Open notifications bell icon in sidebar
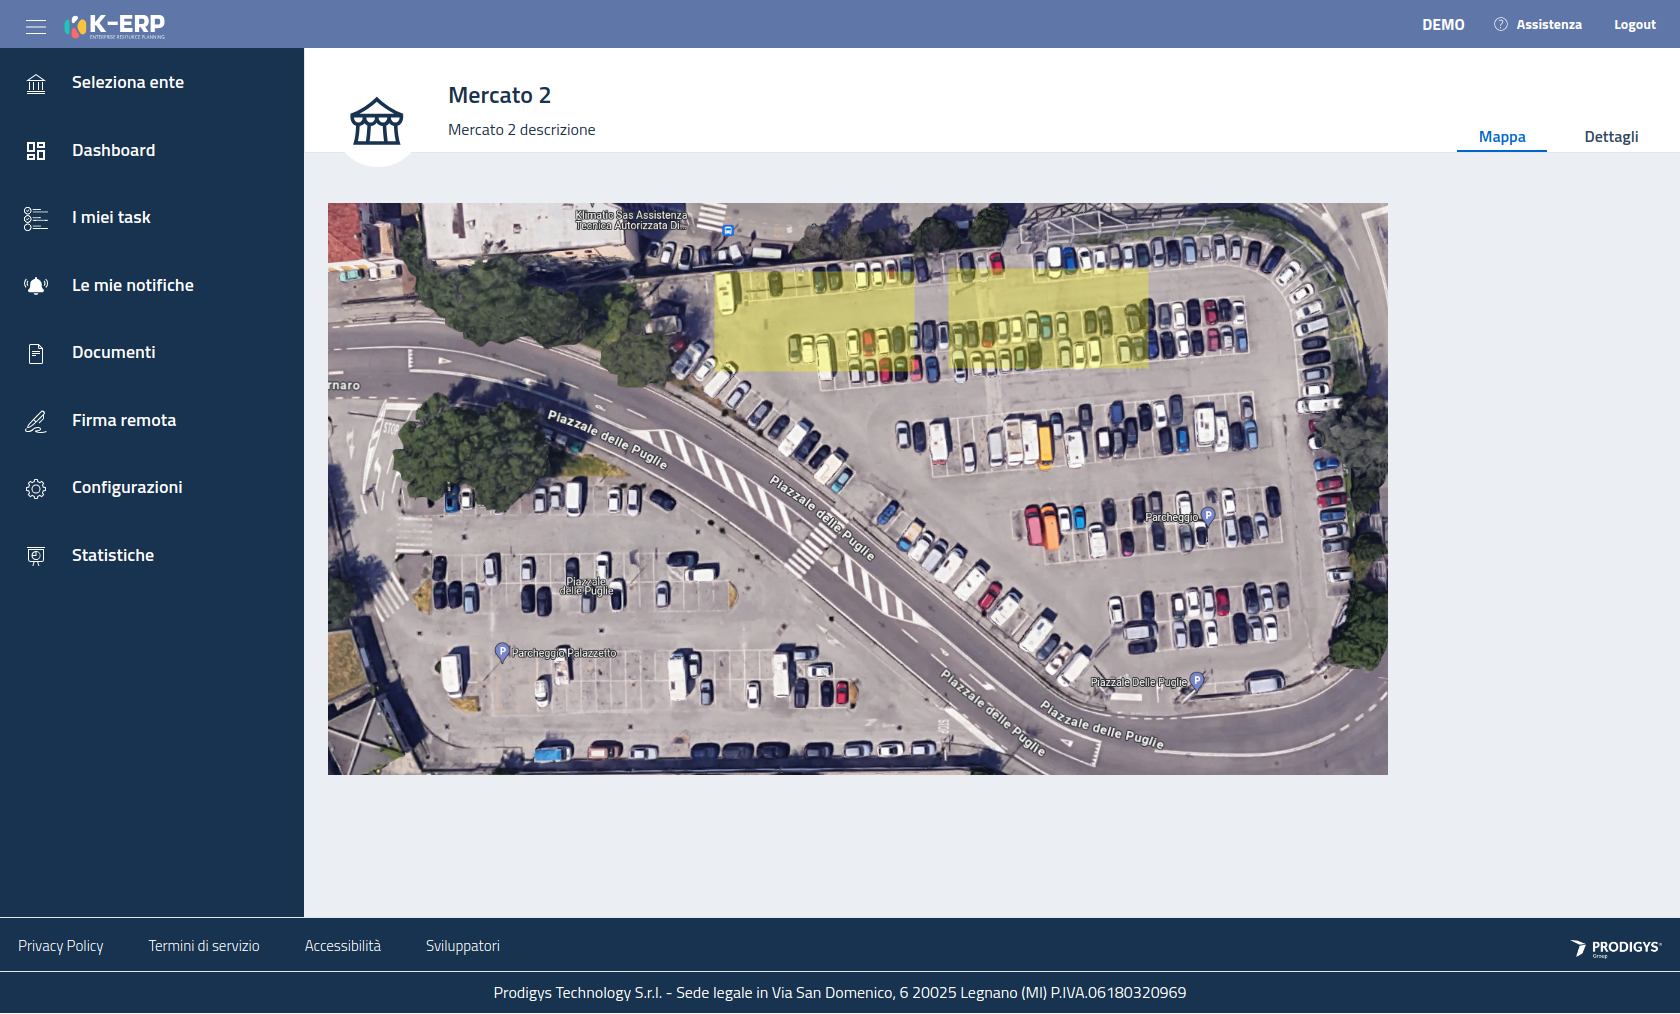Screen dimensions: 1680x1014 coord(36,286)
